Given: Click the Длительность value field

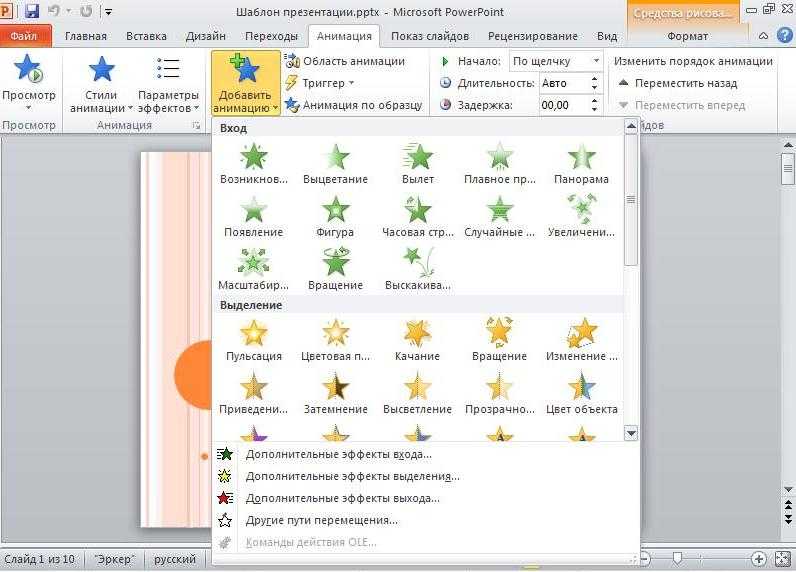Looking at the screenshot, I should tap(563, 83).
